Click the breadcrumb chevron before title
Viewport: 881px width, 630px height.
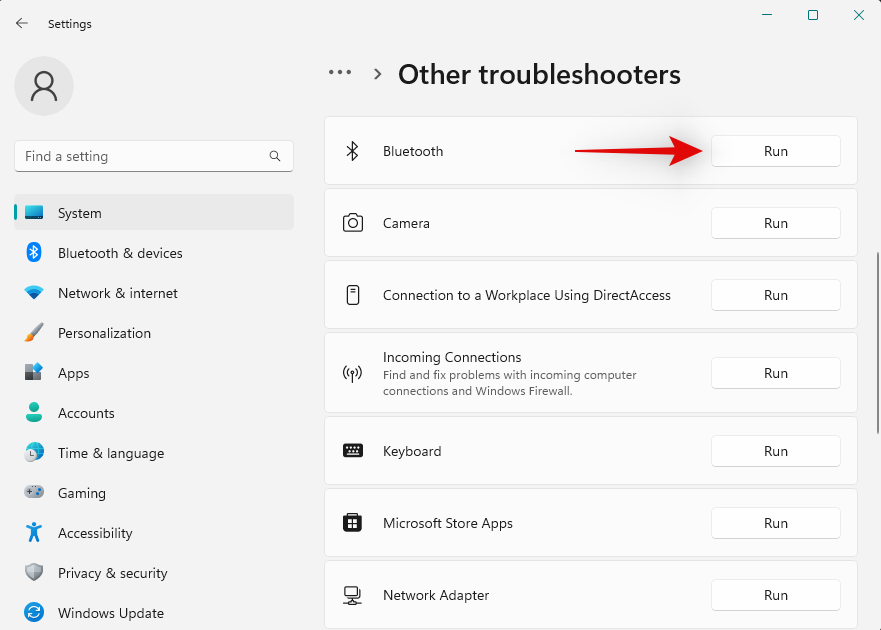pyautogui.click(x=378, y=74)
